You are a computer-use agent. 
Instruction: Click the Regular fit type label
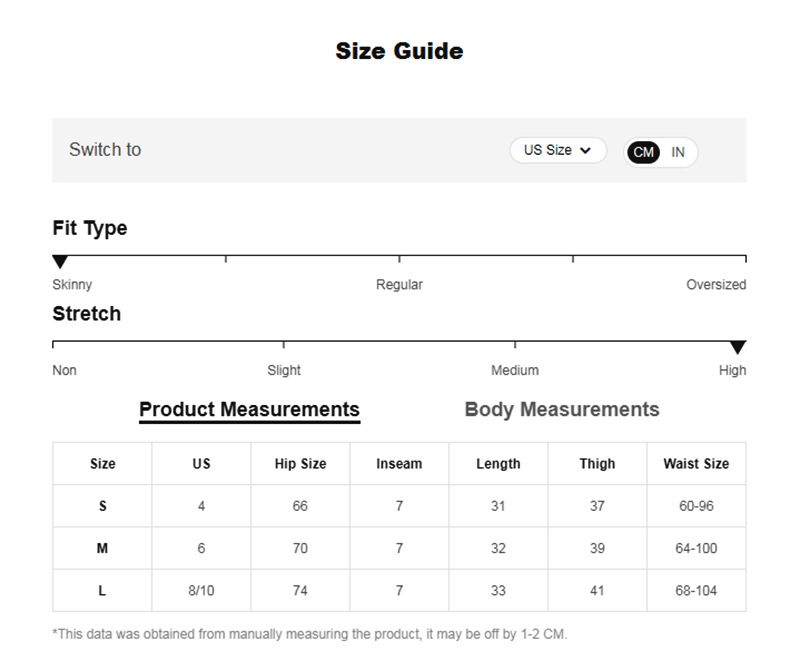399,285
